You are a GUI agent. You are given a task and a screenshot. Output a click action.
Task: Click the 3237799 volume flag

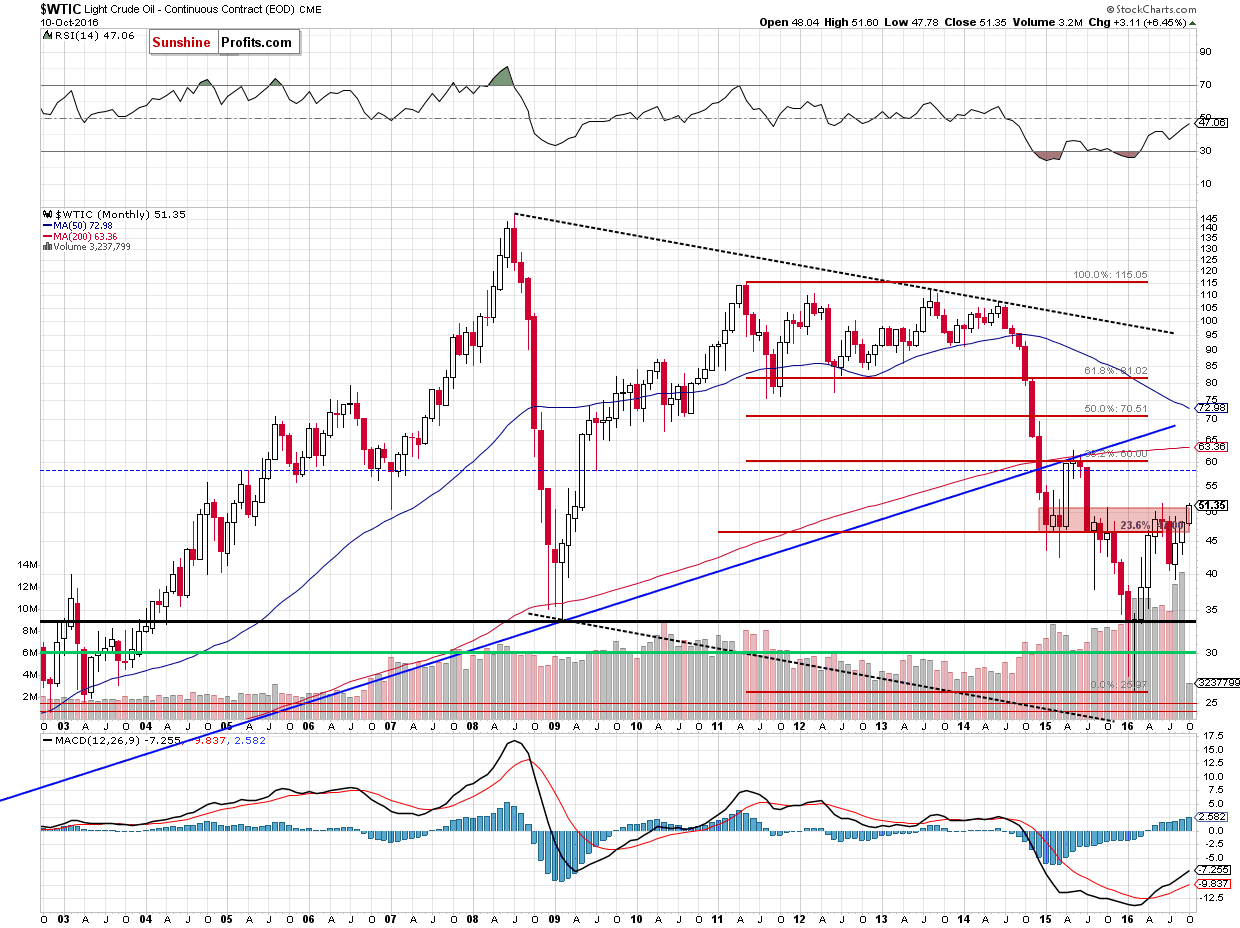(x=1217, y=684)
